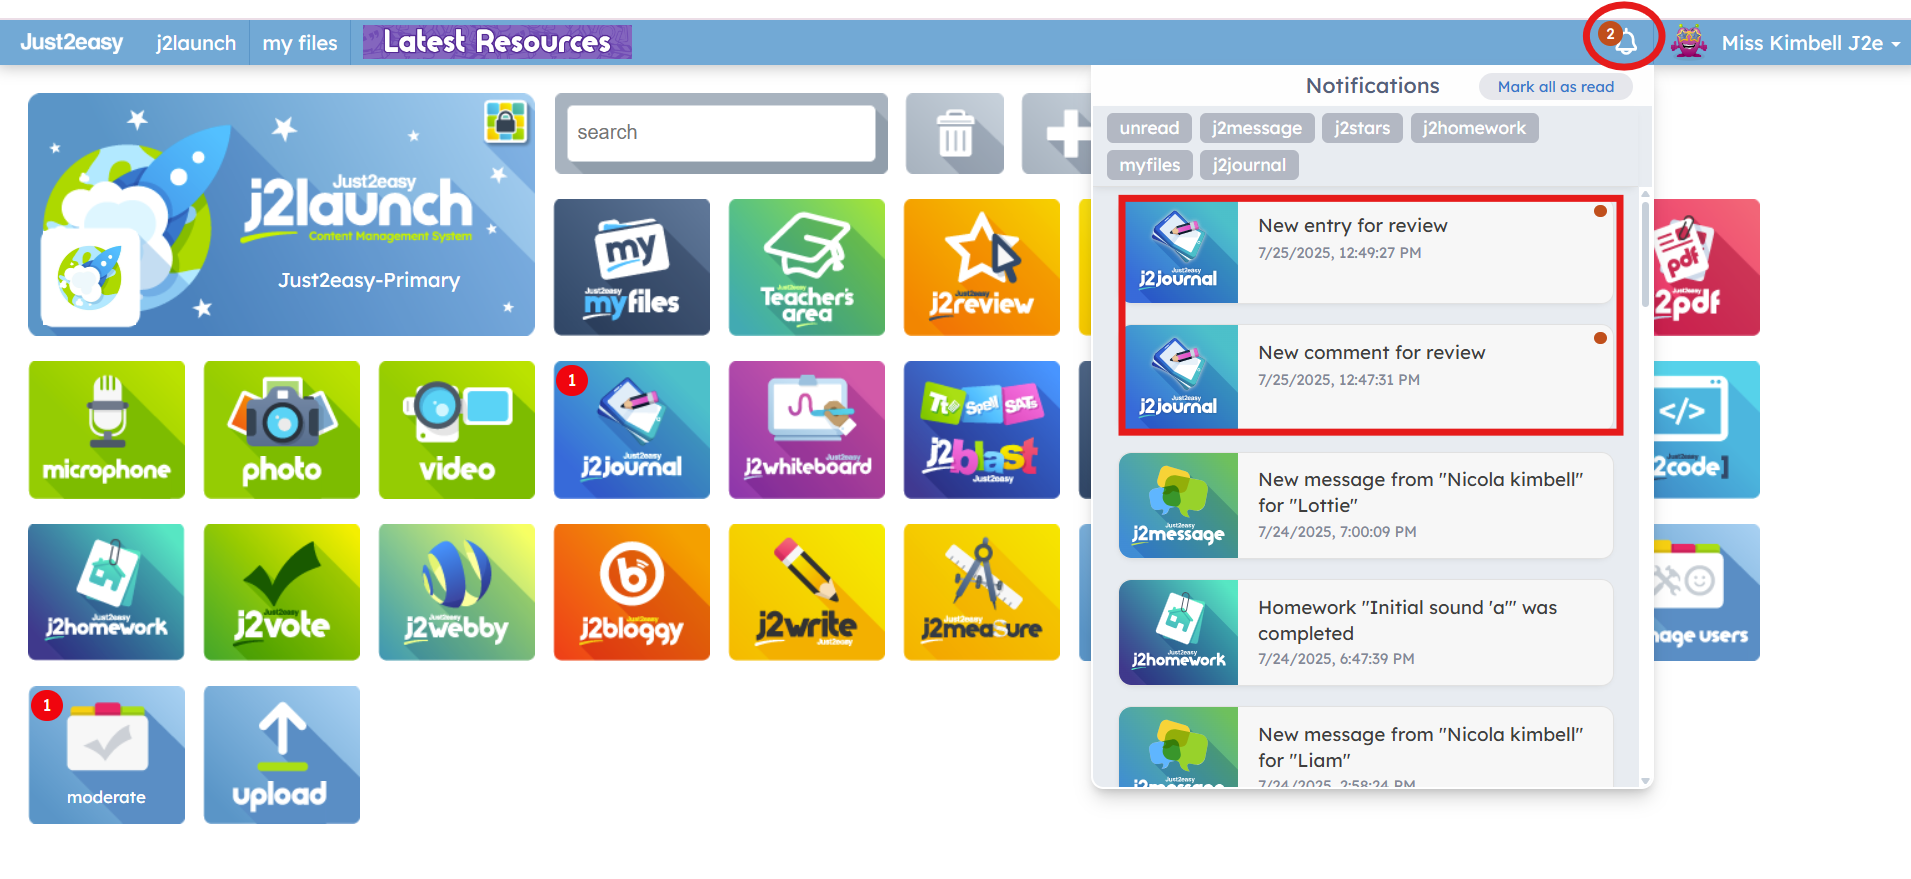Viewport: 1911px width, 879px height.
Task: Open the moderate tile
Action: 107,755
